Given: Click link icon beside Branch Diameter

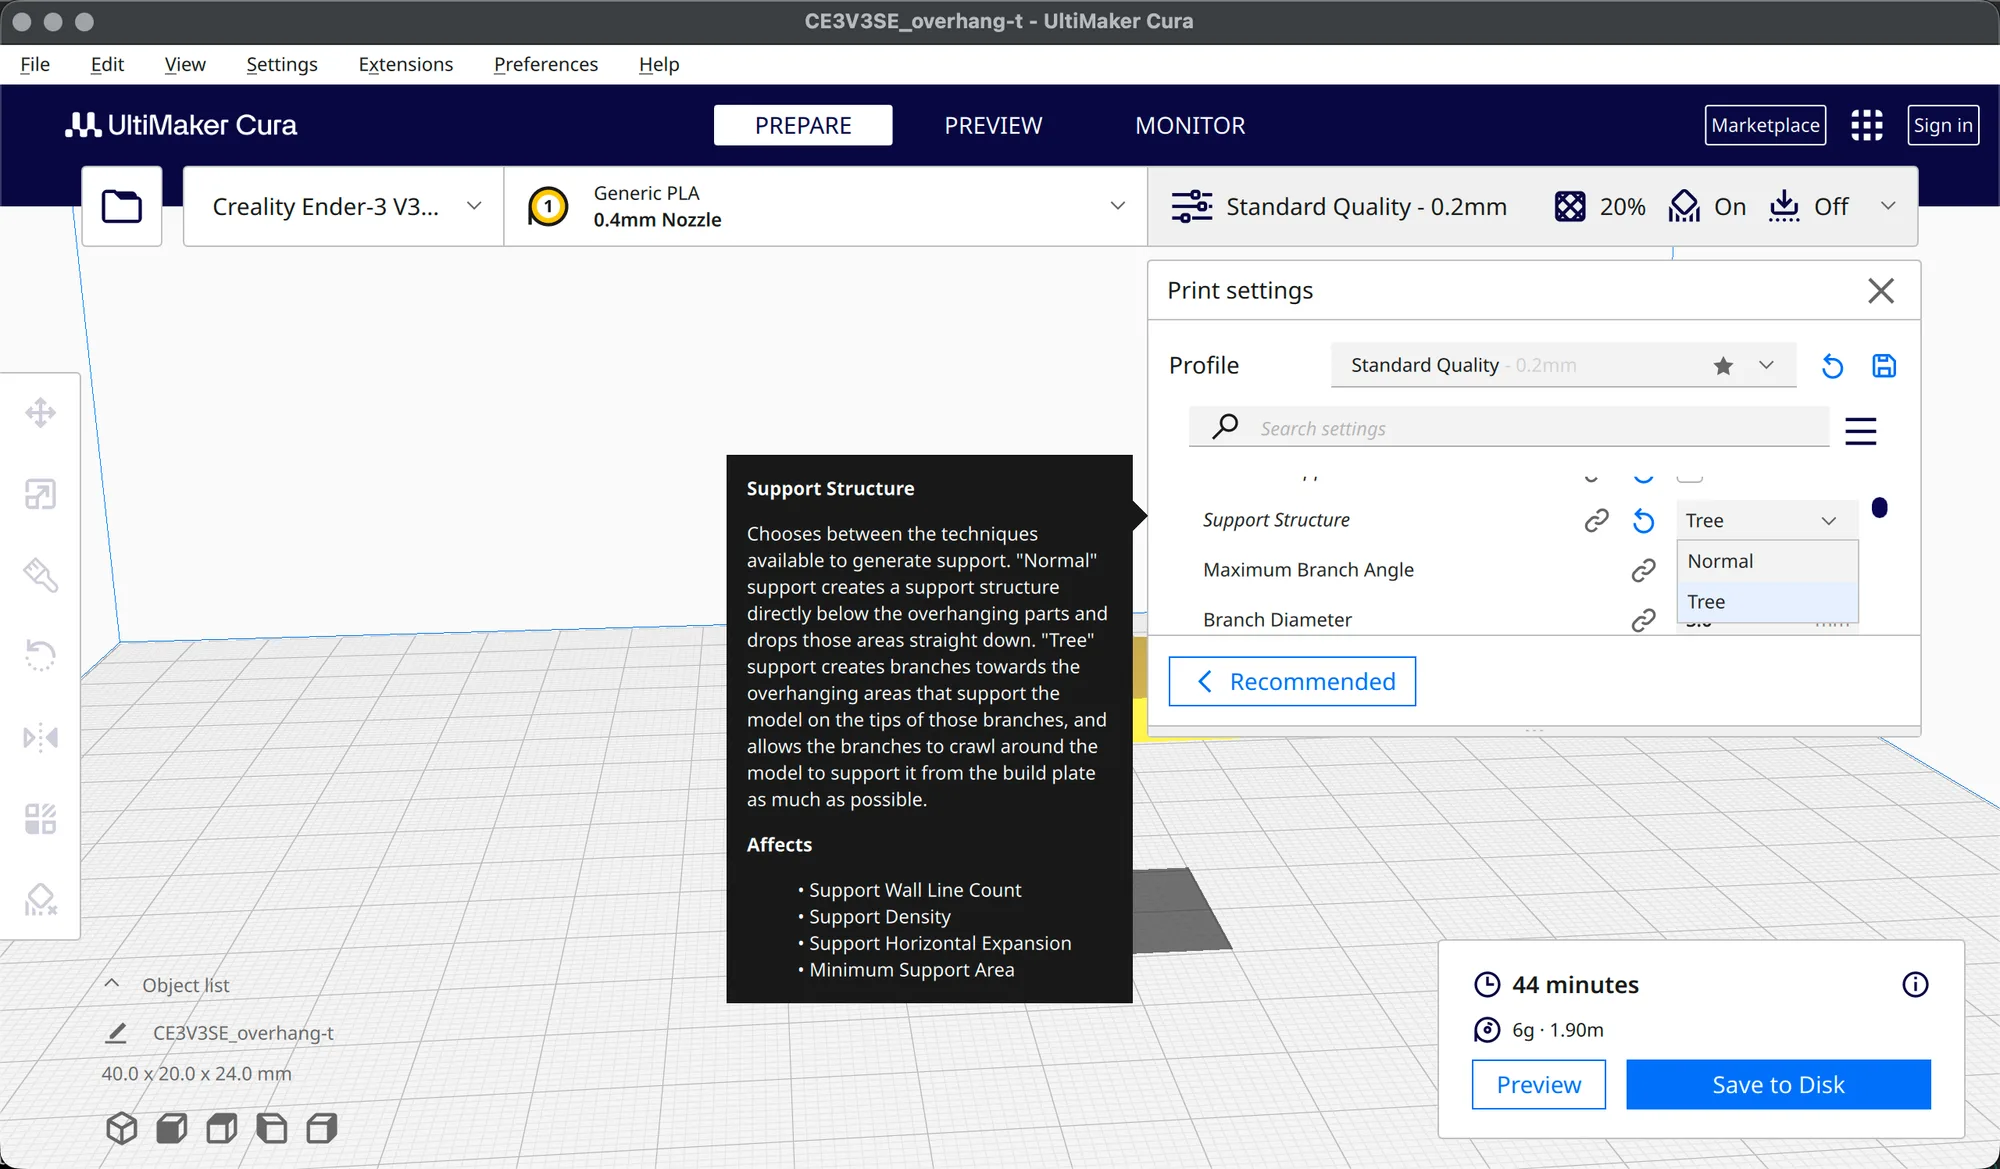Looking at the screenshot, I should [1644, 620].
